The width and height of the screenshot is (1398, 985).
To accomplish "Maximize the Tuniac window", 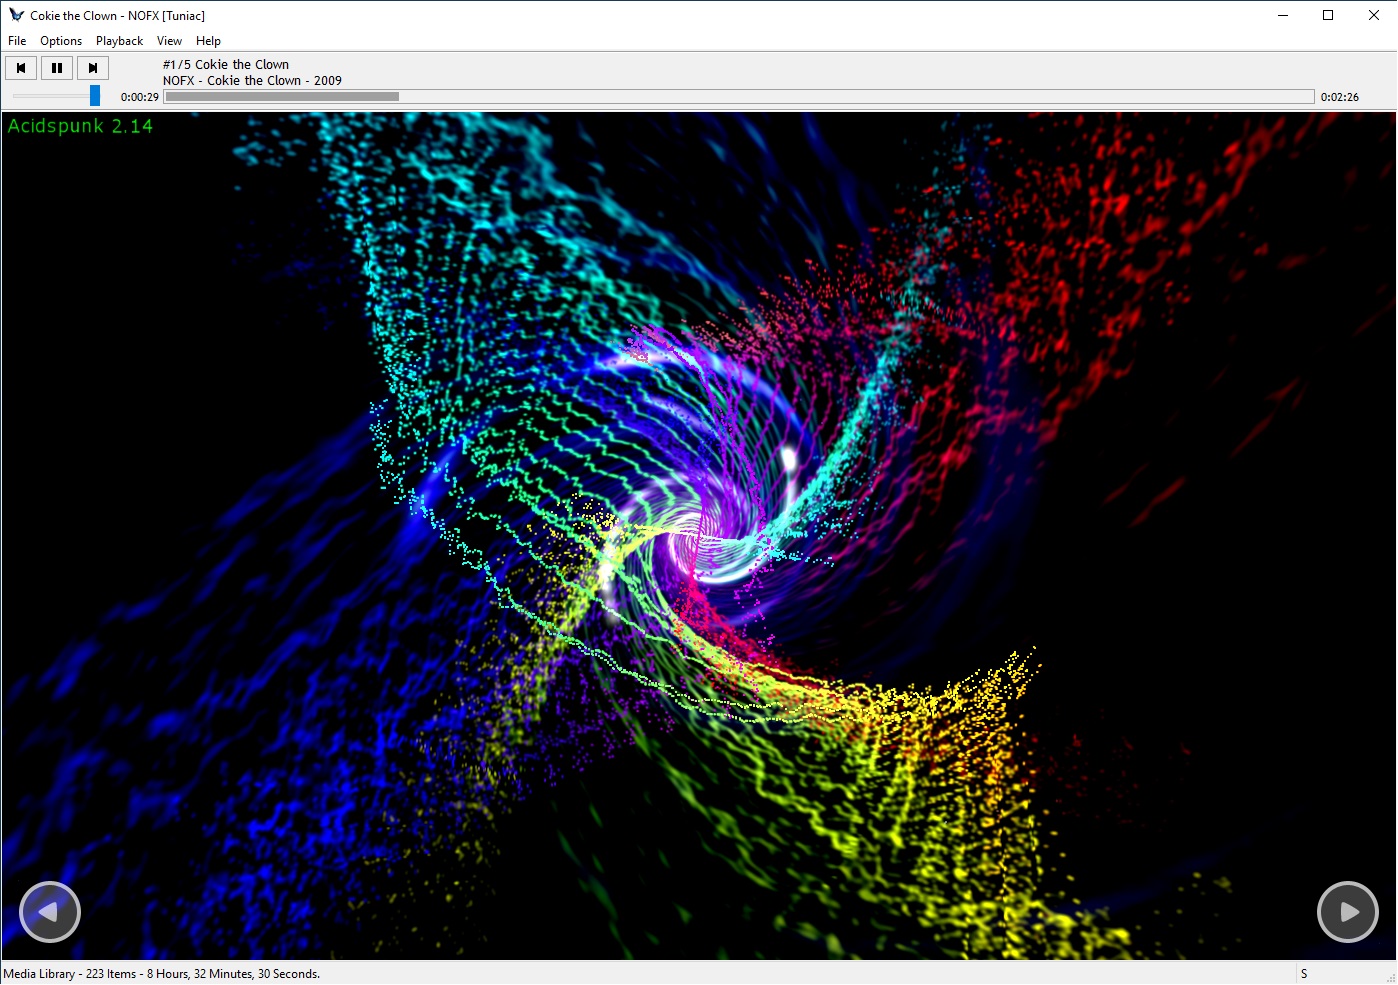I will pos(1328,15).
